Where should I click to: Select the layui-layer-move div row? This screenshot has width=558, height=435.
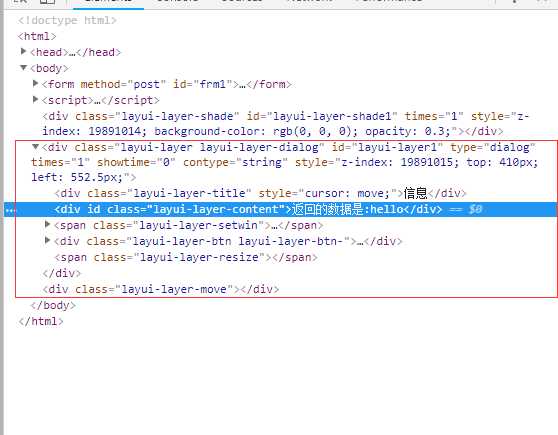(160, 289)
